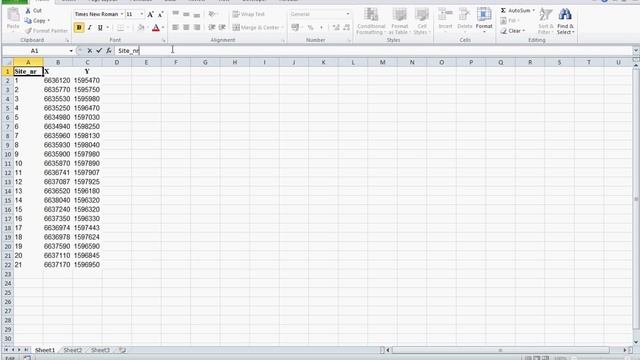Click the Fill Color bucket icon

(x=141, y=28)
